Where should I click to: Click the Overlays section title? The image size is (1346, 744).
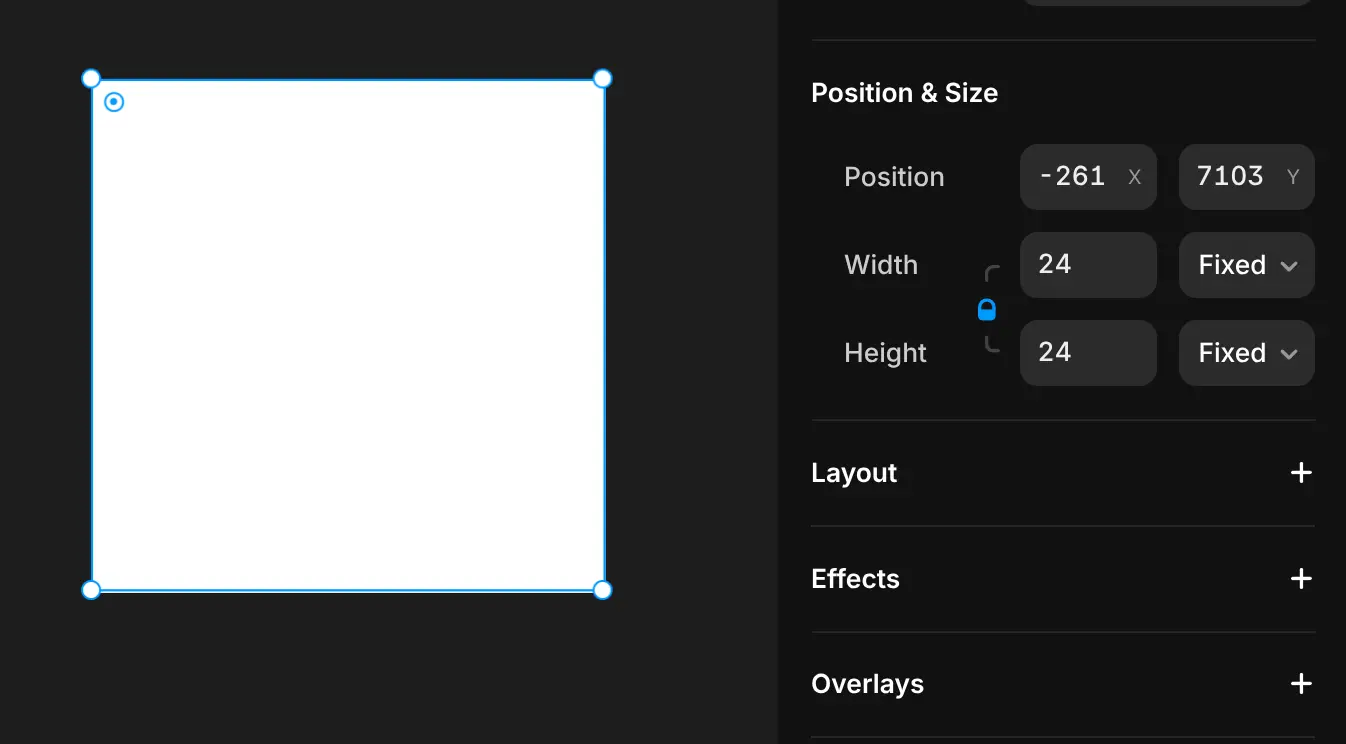[x=867, y=684]
